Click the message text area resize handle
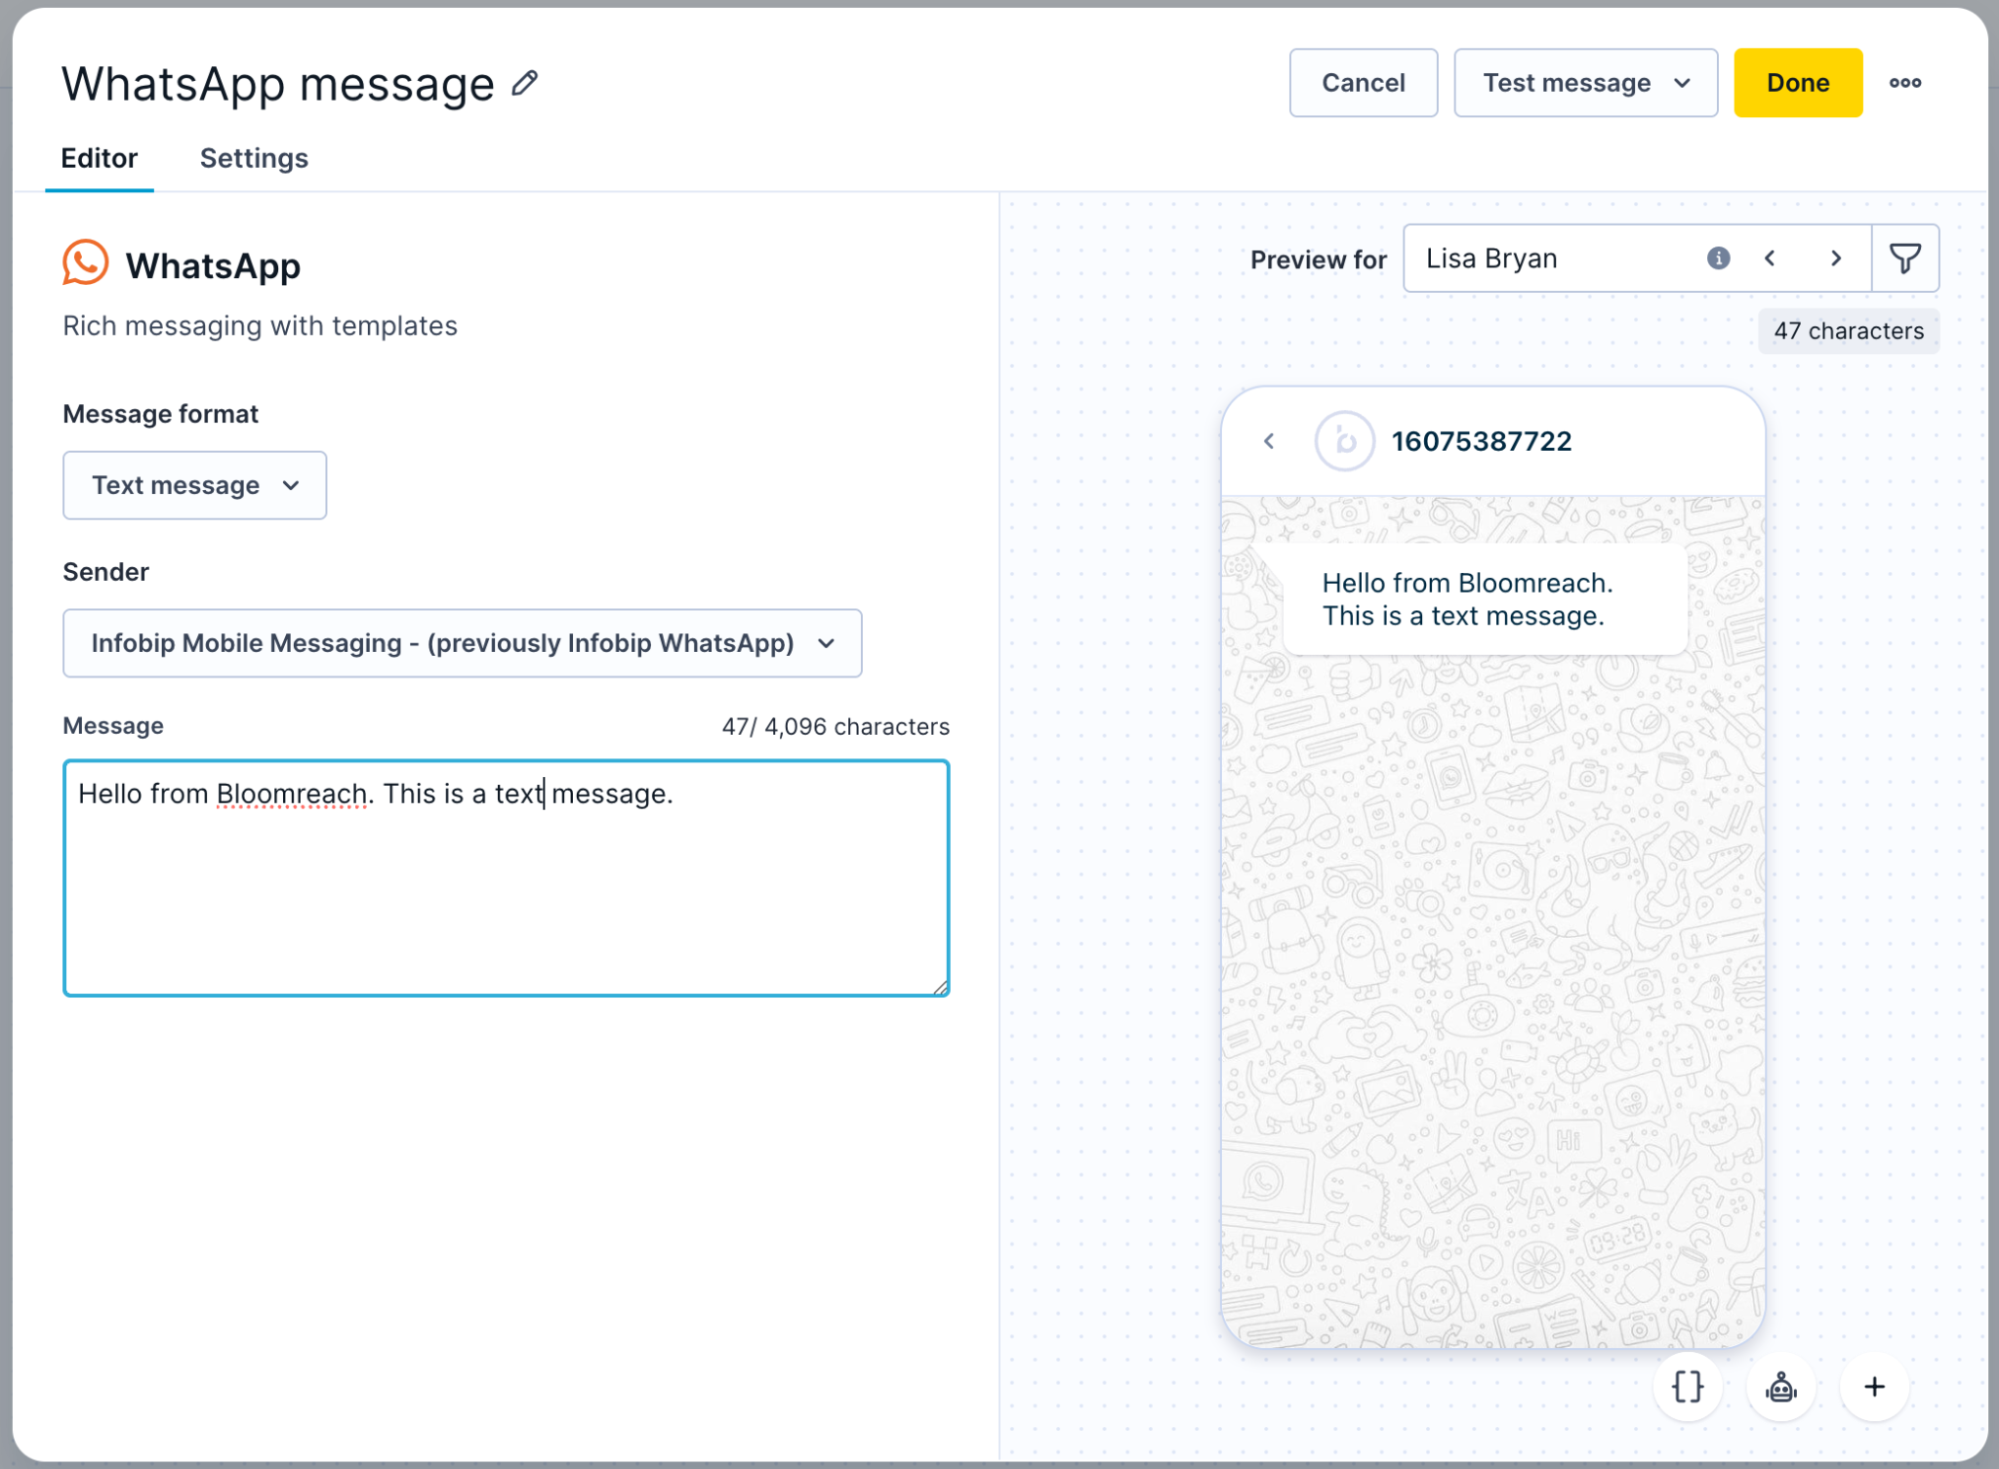The image size is (1999, 1469). coord(940,988)
